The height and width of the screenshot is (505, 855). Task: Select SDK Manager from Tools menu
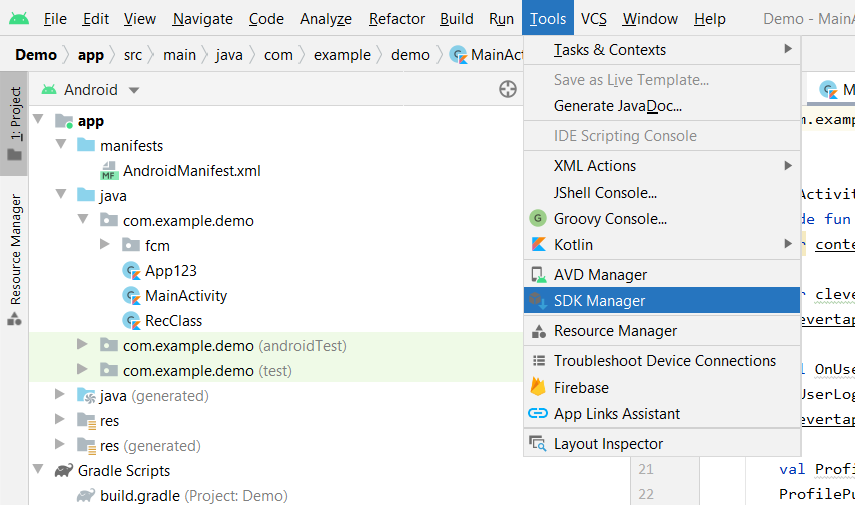pos(662,300)
